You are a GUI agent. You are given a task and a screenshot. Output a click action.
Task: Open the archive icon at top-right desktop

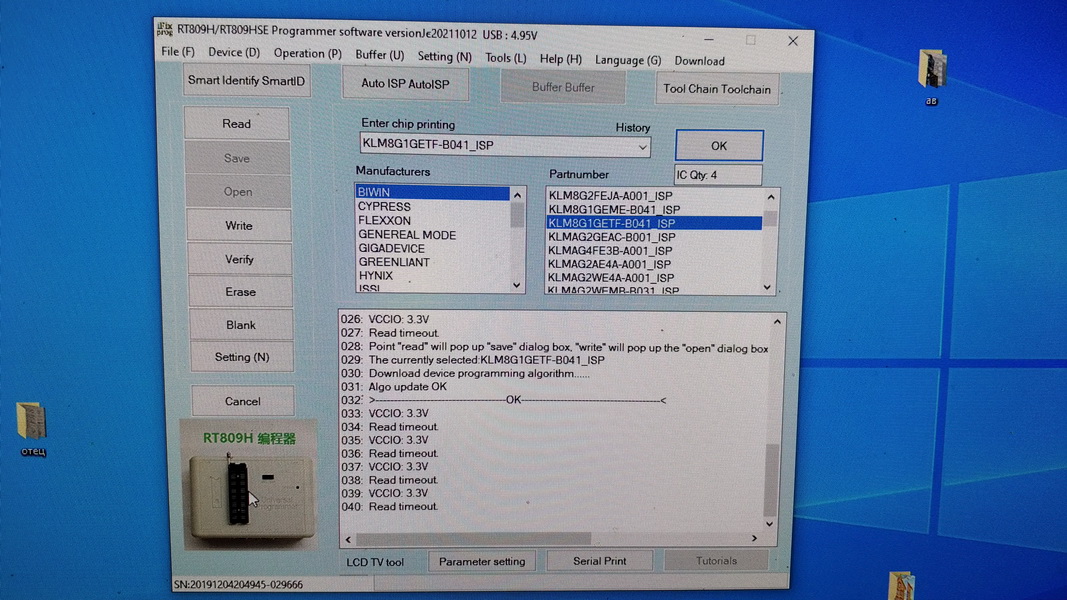tap(932, 70)
